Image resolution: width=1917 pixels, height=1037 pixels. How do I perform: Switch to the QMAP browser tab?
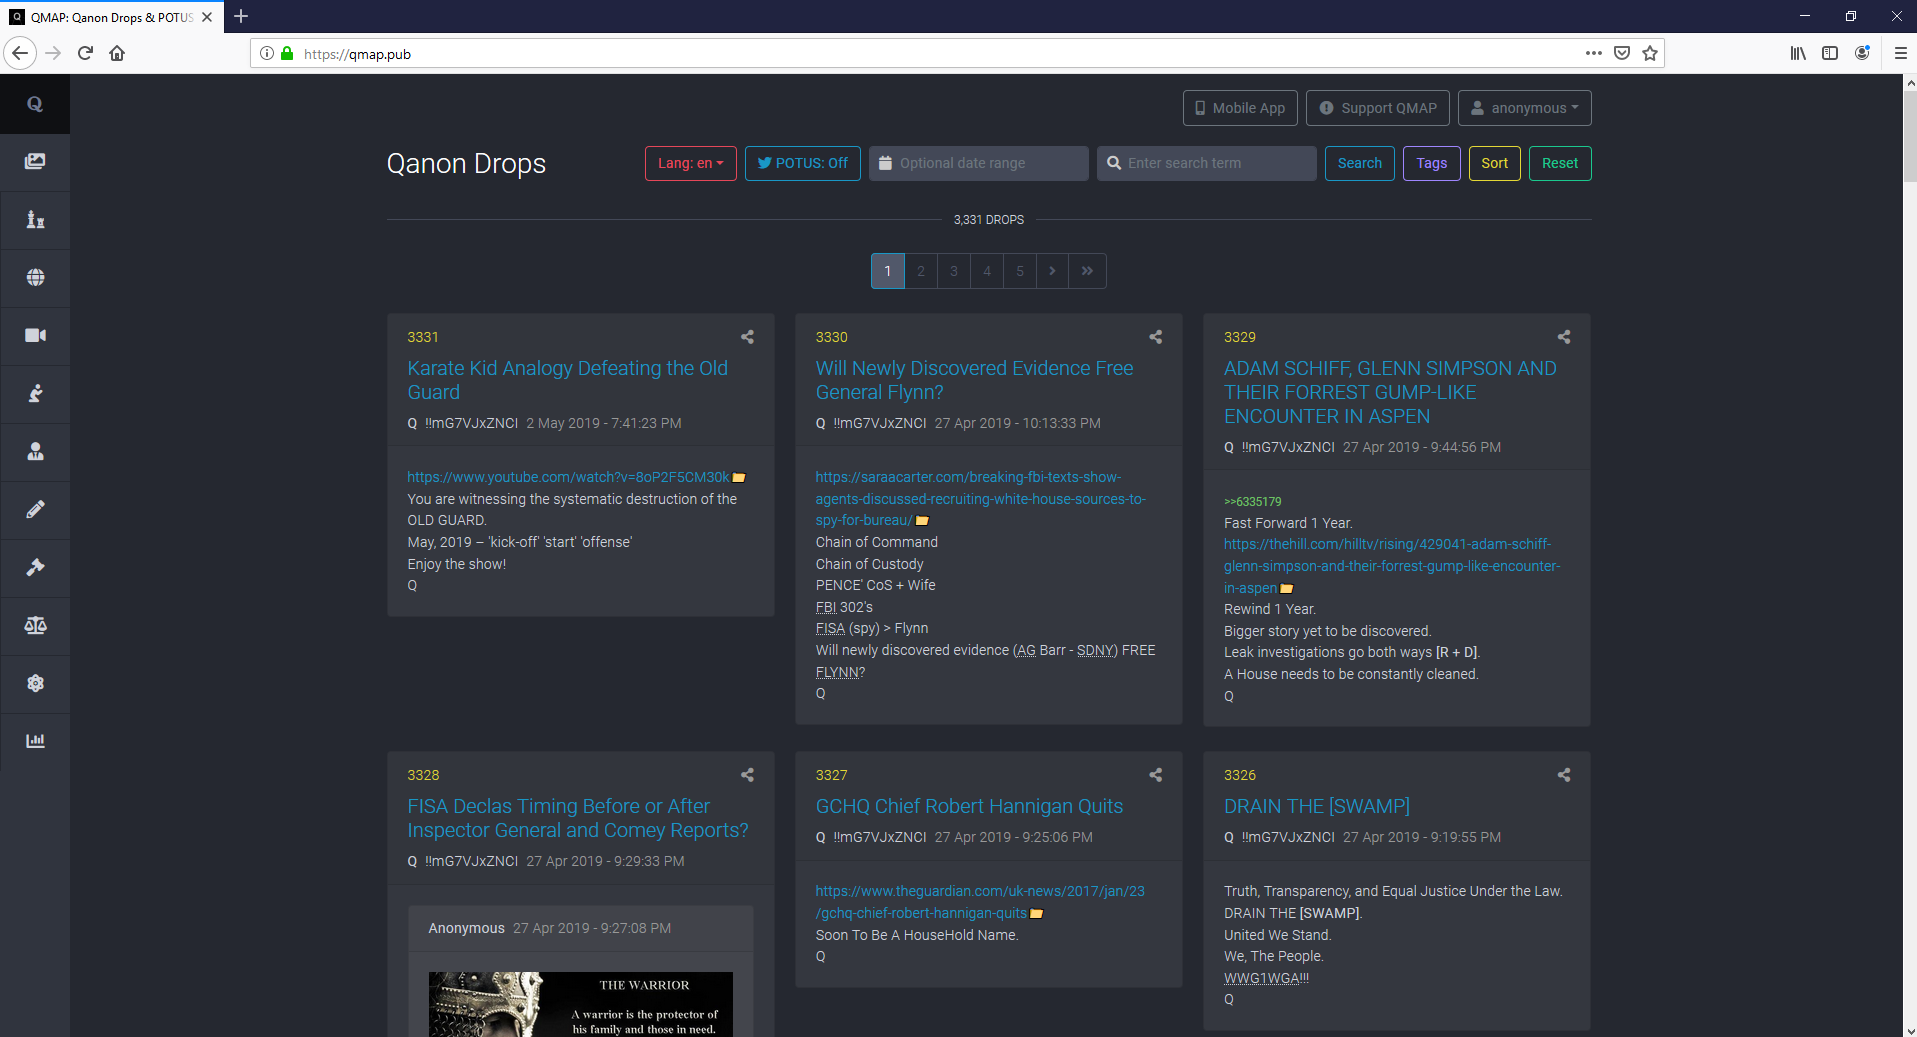pyautogui.click(x=110, y=17)
